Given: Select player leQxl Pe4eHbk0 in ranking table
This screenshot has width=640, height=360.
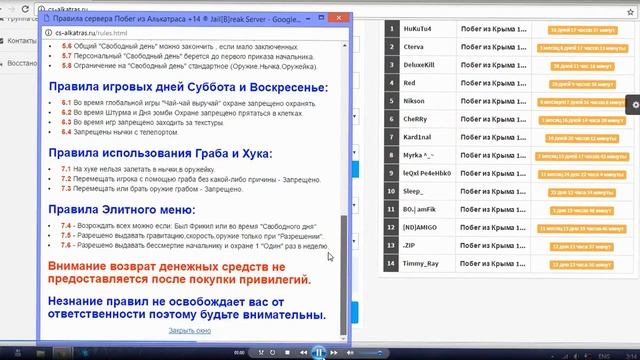Looking at the screenshot, I should [x=427, y=173].
